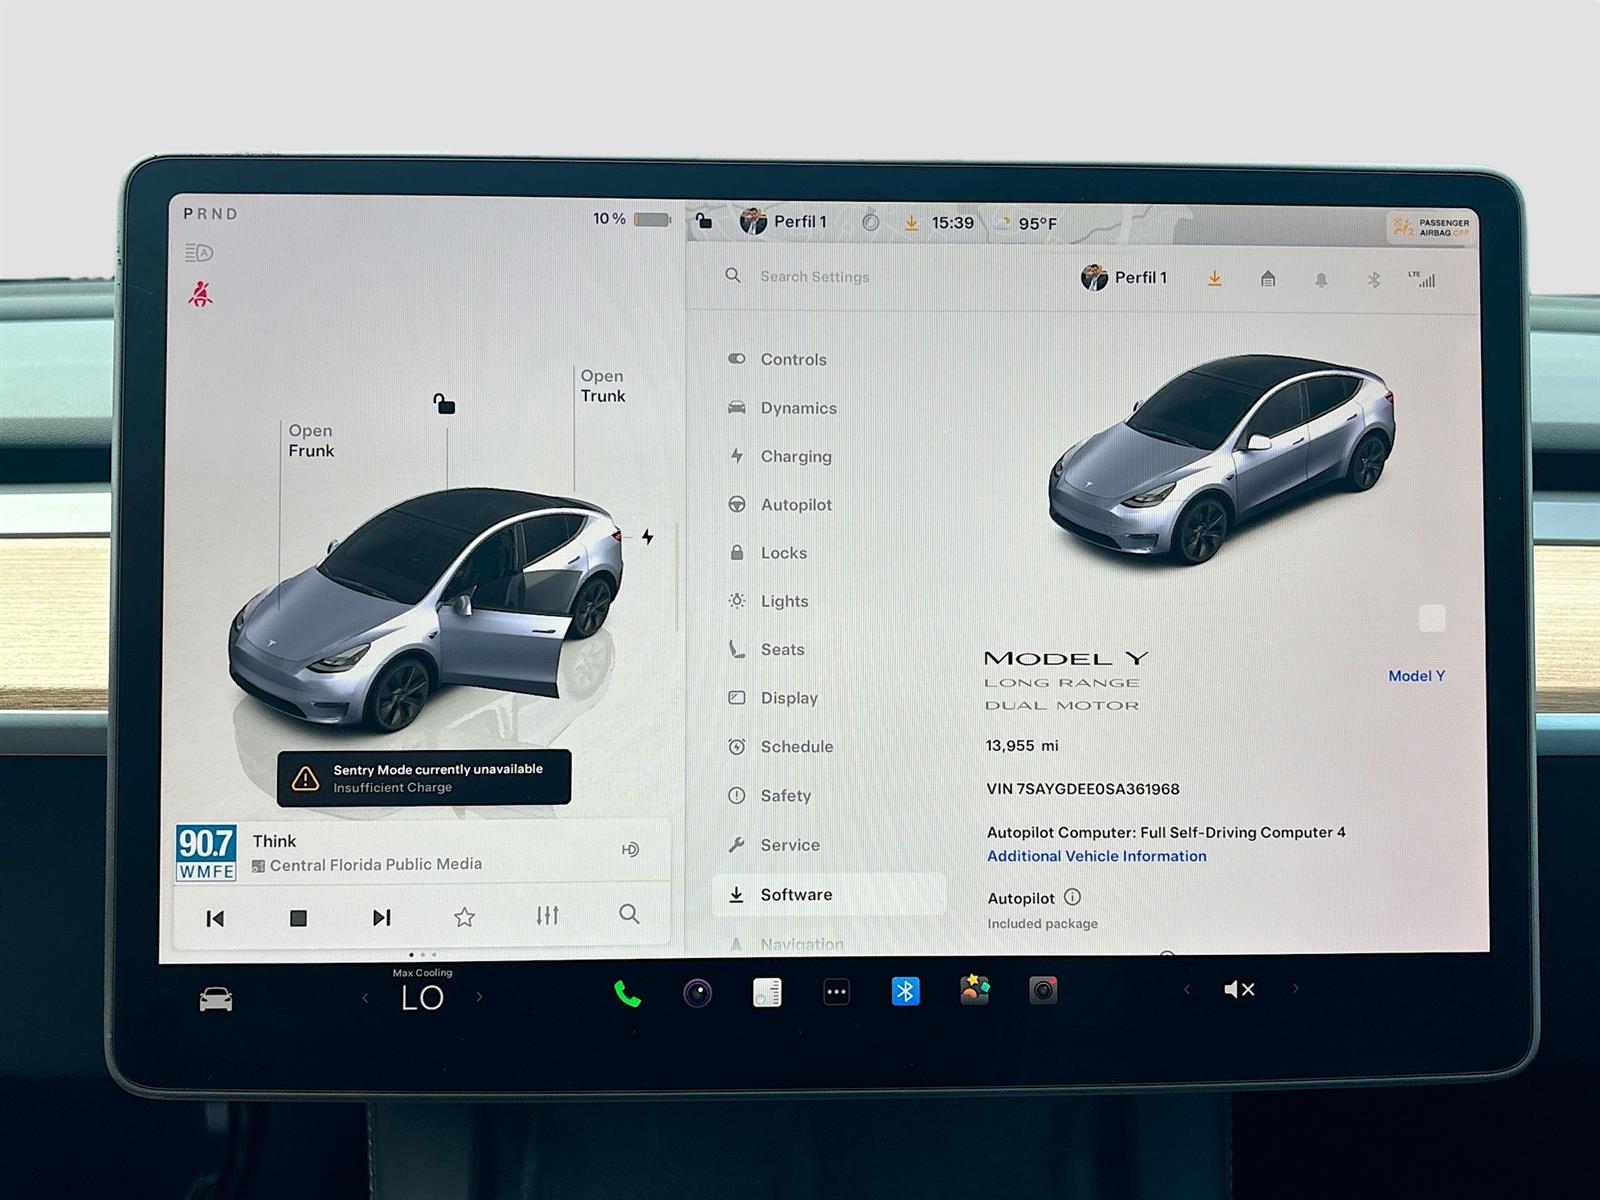Stop the radio playback
This screenshot has width=1600, height=1200.
click(298, 918)
